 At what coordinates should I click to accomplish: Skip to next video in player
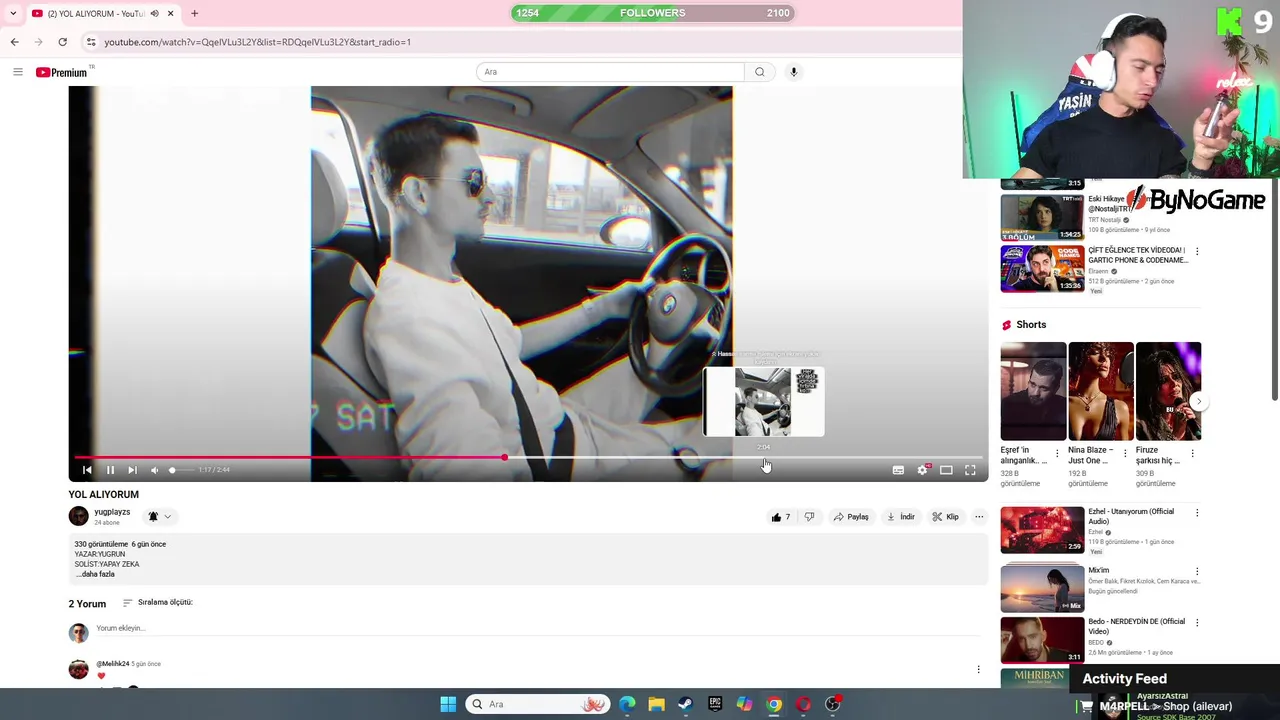click(132, 470)
